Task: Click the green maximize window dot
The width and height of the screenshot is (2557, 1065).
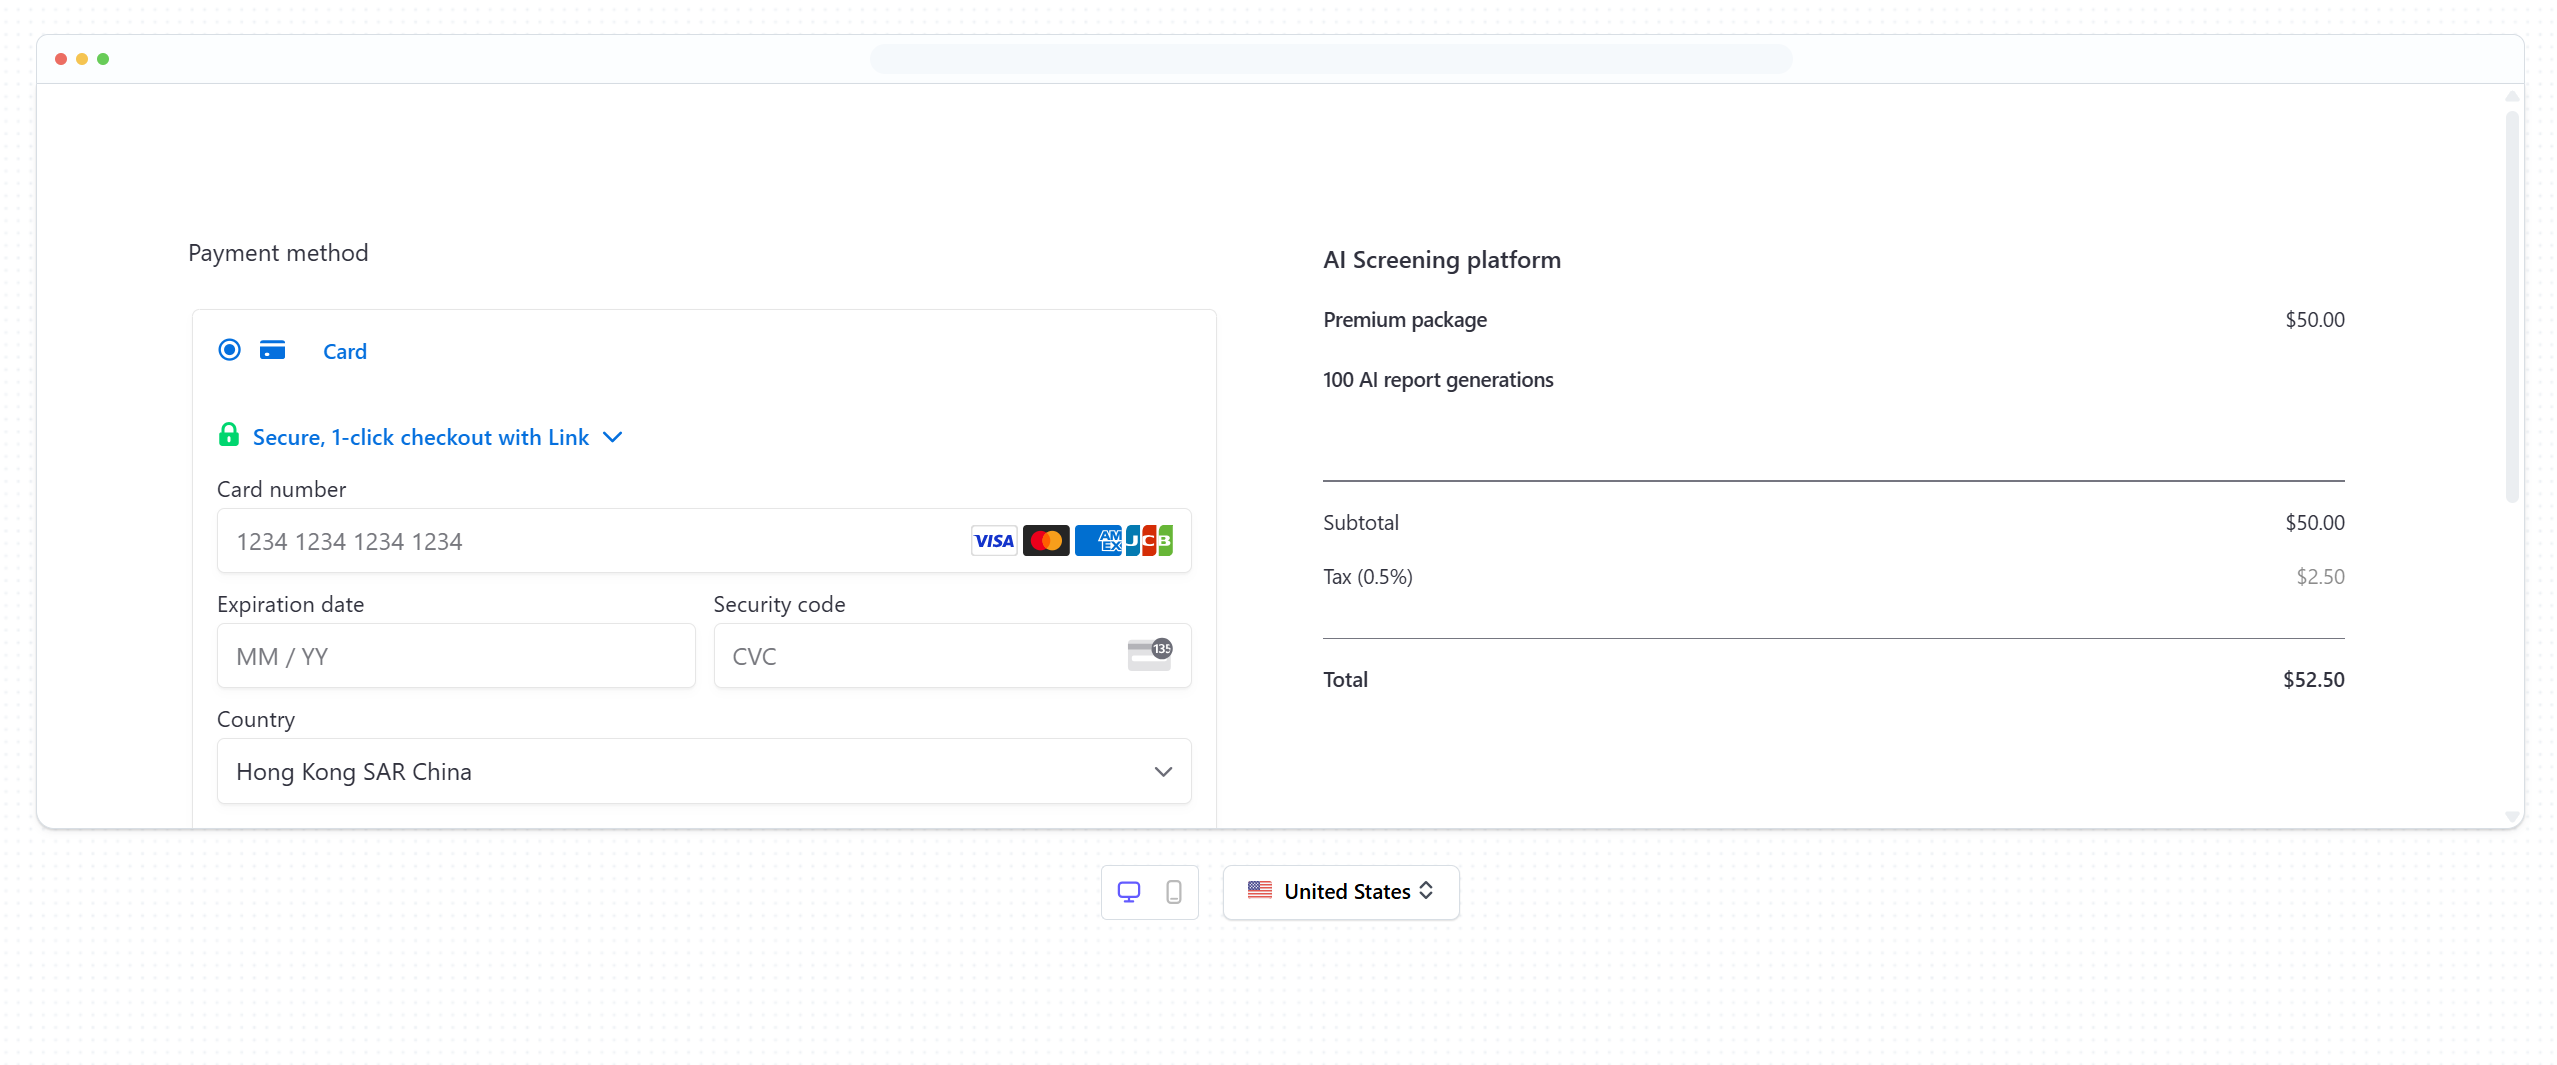Action: tap(103, 59)
